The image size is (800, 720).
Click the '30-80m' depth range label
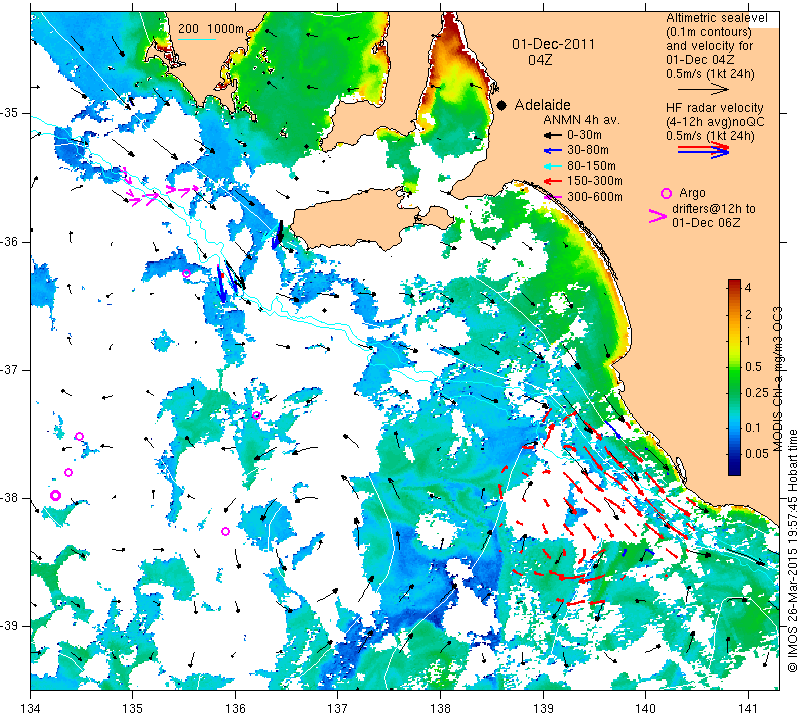pos(588,150)
